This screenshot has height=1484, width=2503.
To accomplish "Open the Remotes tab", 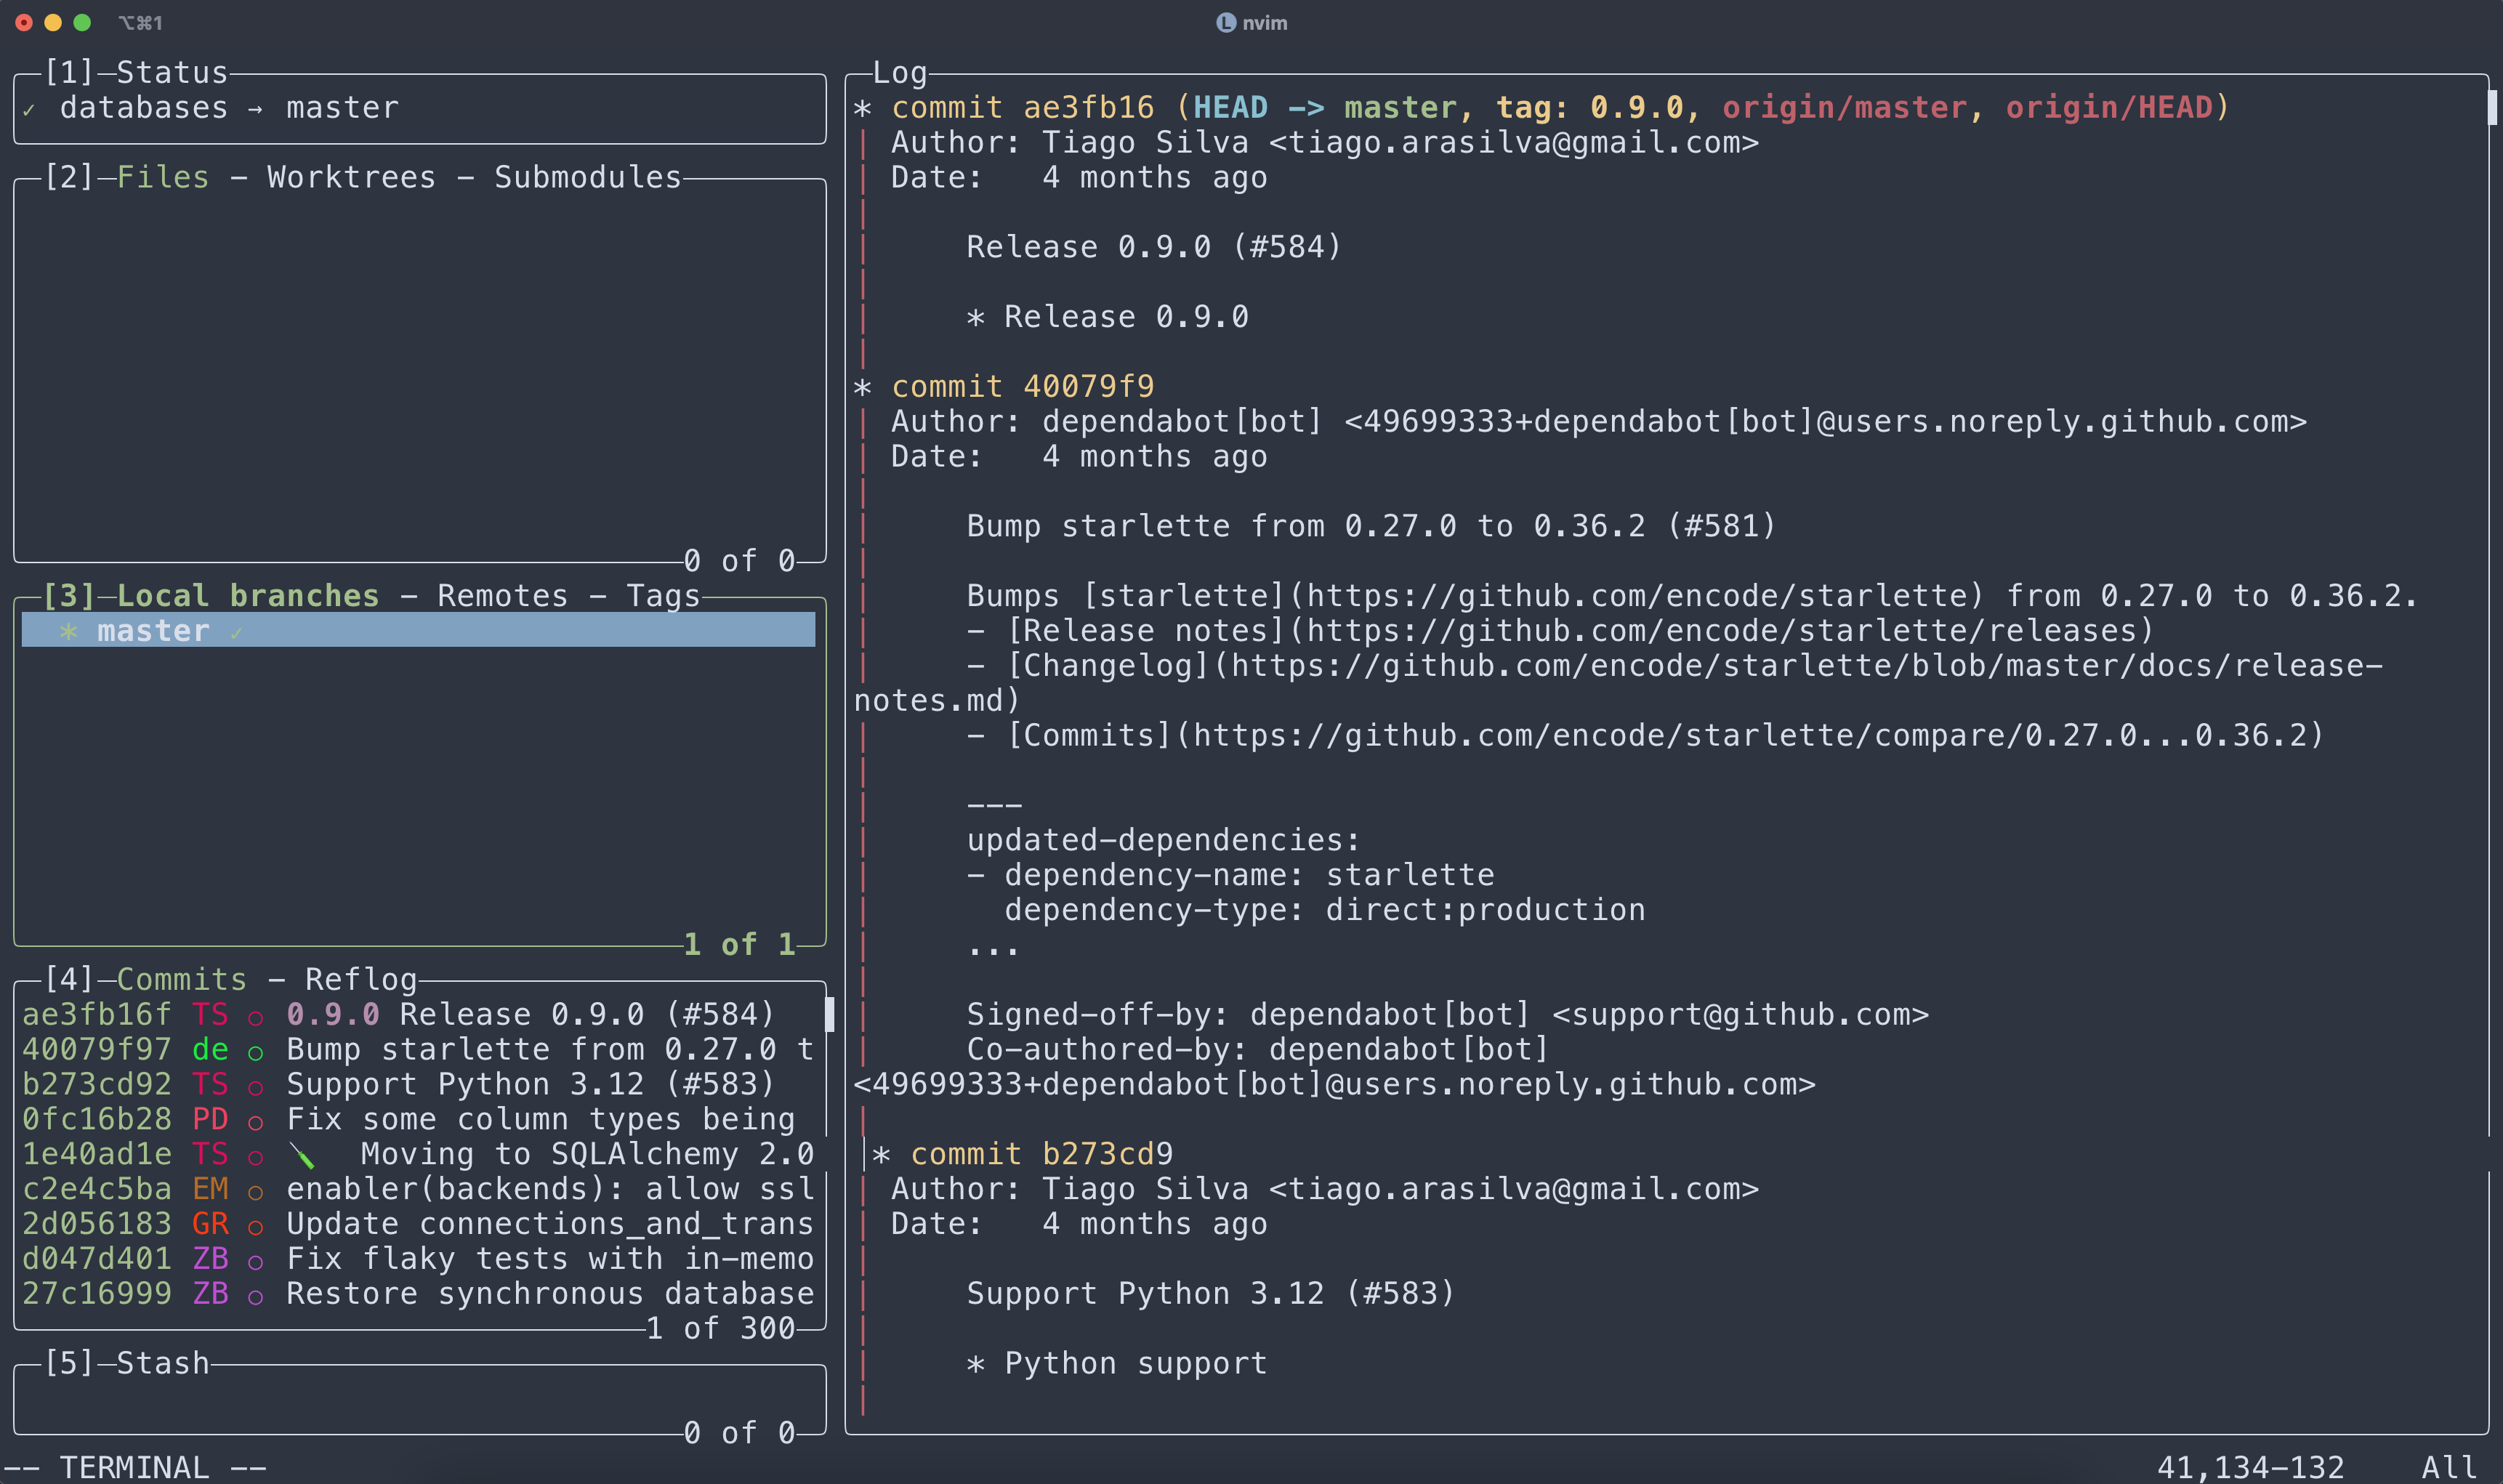I will pos(502,596).
